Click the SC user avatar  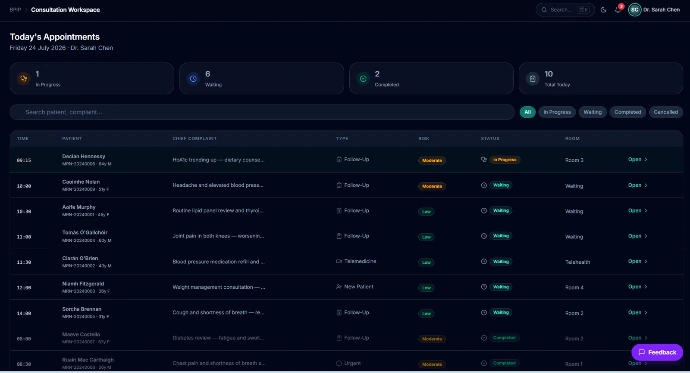[635, 10]
